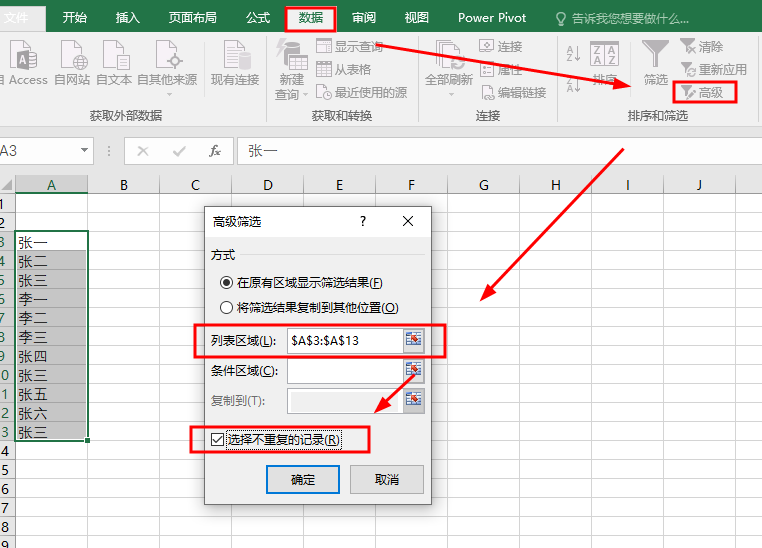Switch to the 公式 formulas tab
Screen dimensions: 762x548
[x=258, y=18]
